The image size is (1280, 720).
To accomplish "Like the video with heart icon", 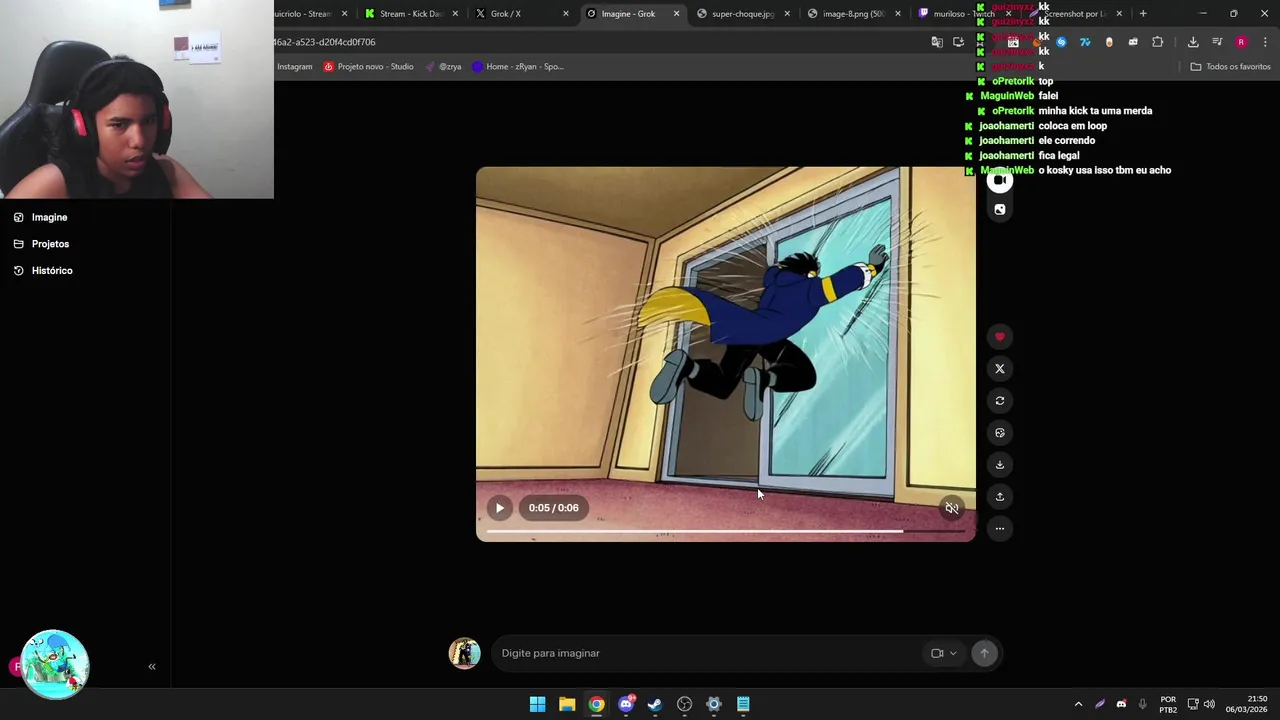I will tap(999, 337).
